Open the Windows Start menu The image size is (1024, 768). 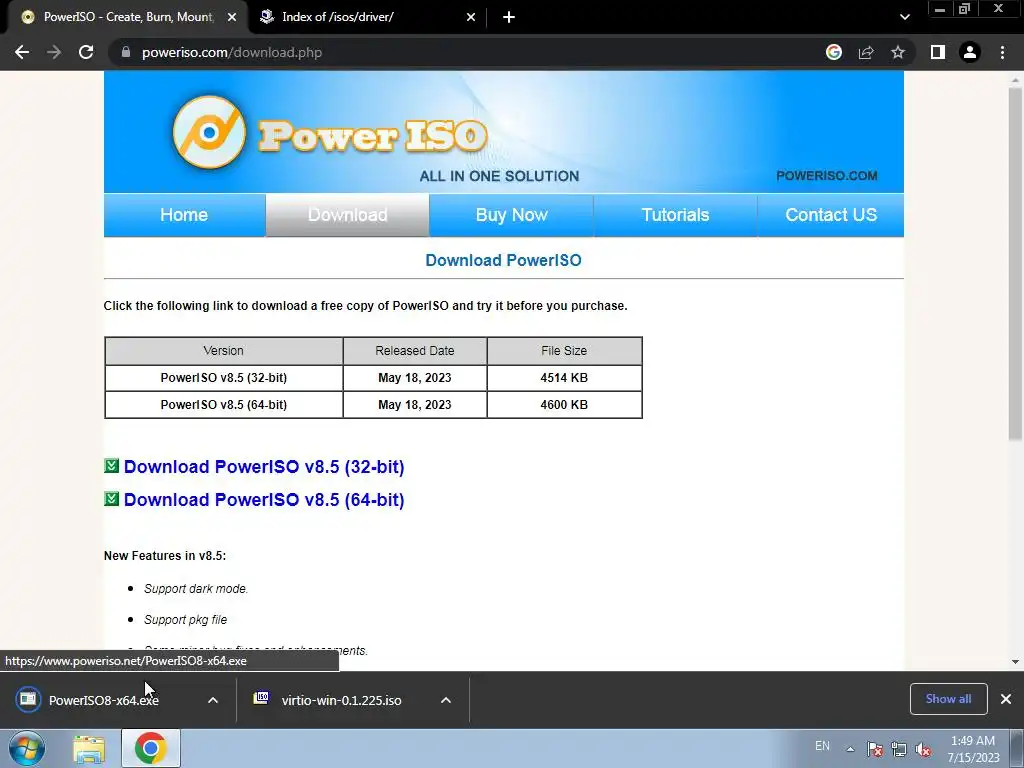click(x=27, y=748)
